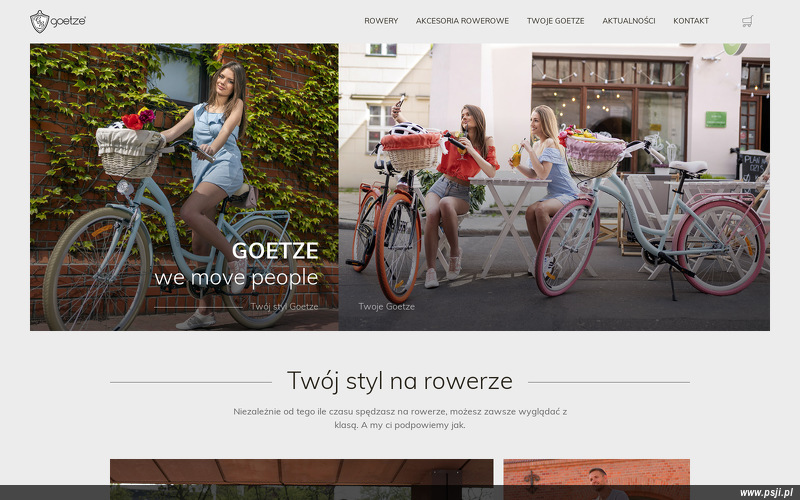800x500 pixels.
Task: Open the shopping cart icon
Action: click(x=747, y=21)
